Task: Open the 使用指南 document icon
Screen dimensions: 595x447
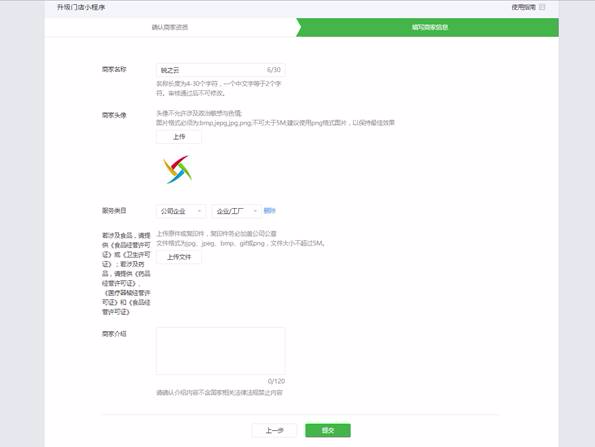Action: 542,7
